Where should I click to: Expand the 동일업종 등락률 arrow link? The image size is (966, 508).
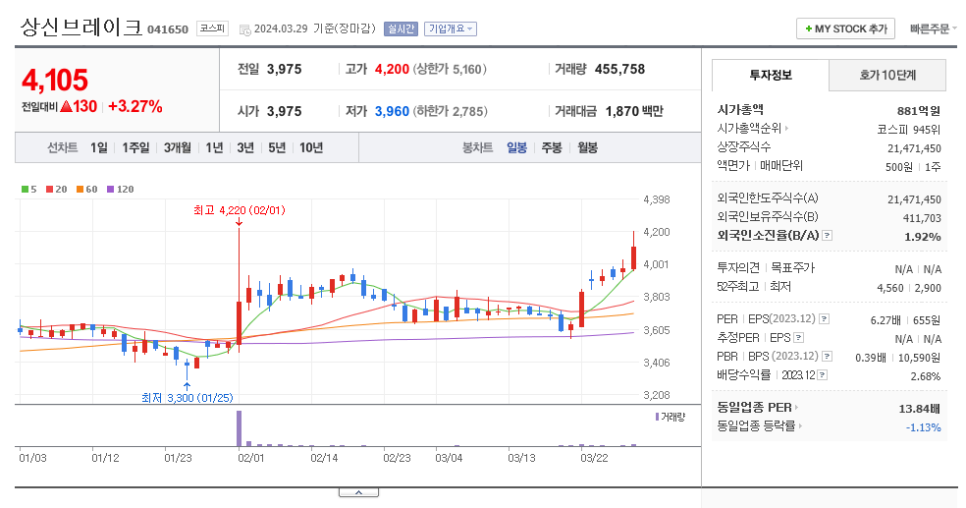tap(800, 425)
